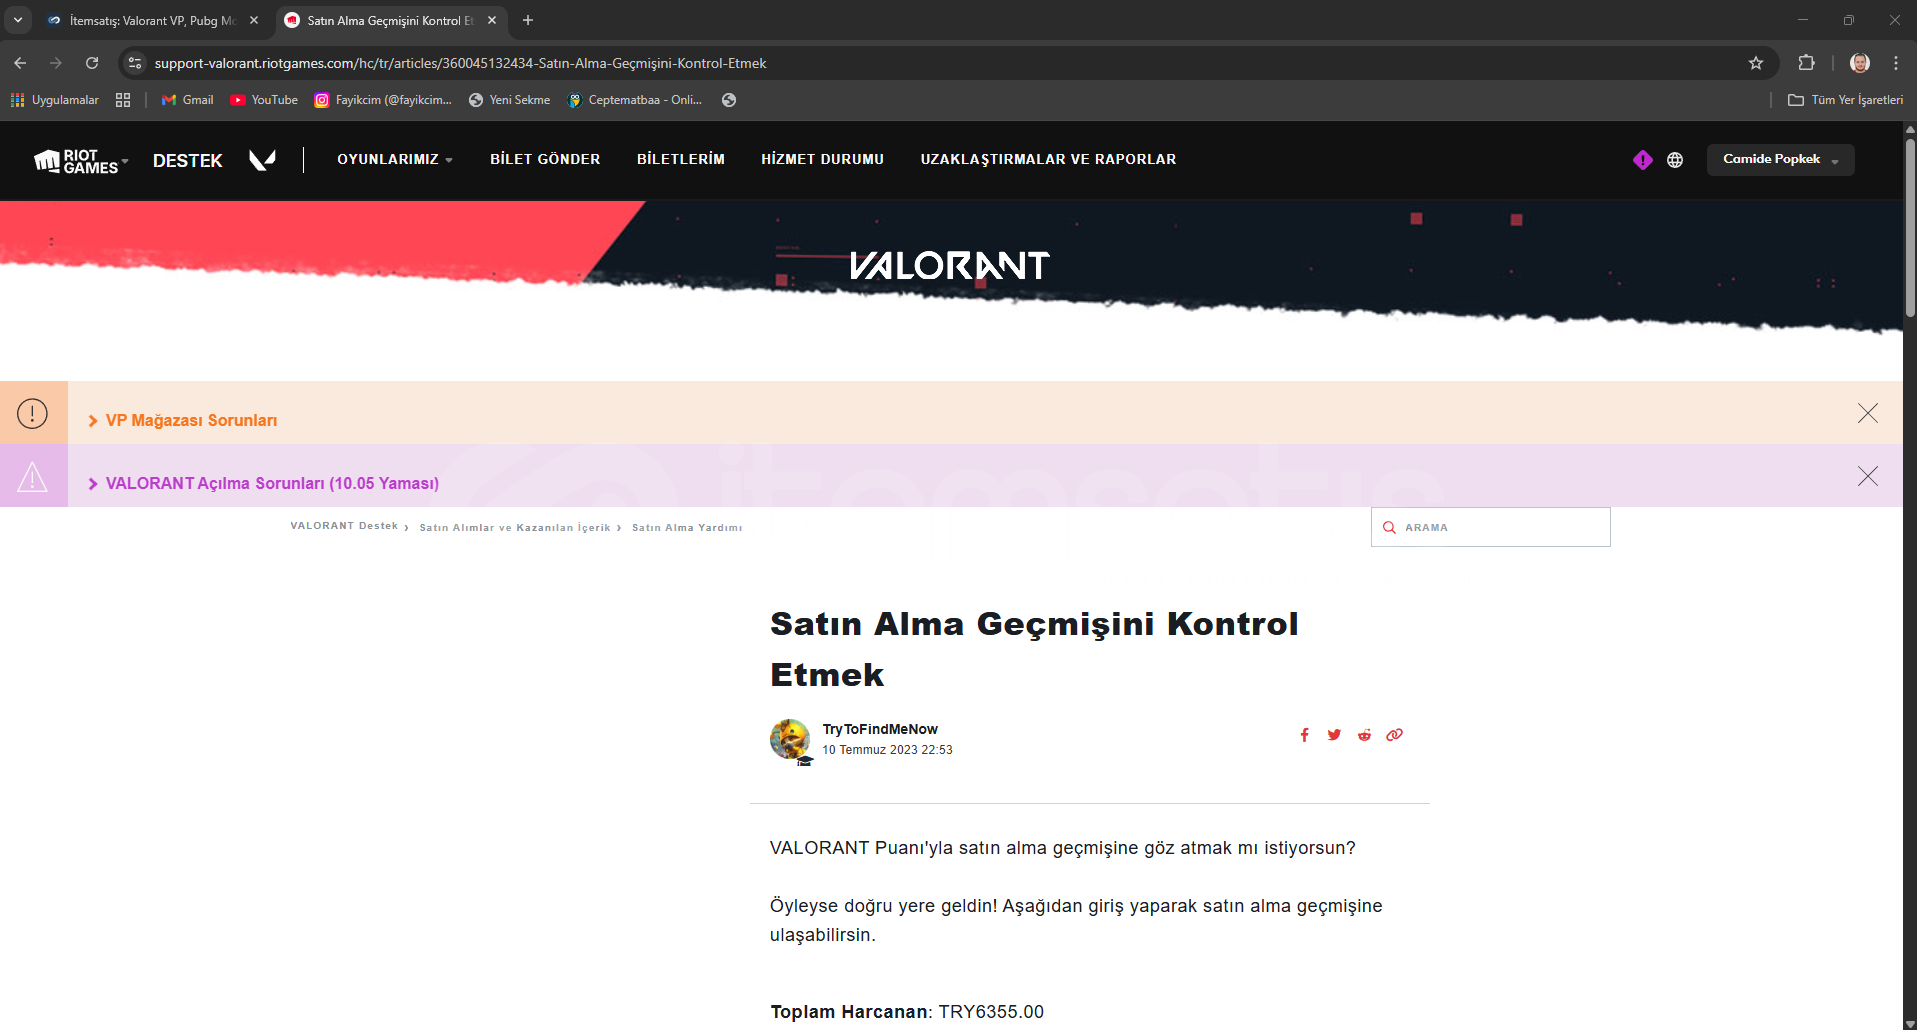Click the DESTEK navbar link
Image resolution: width=1917 pixels, height=1030 pixels.
point(188,161)
